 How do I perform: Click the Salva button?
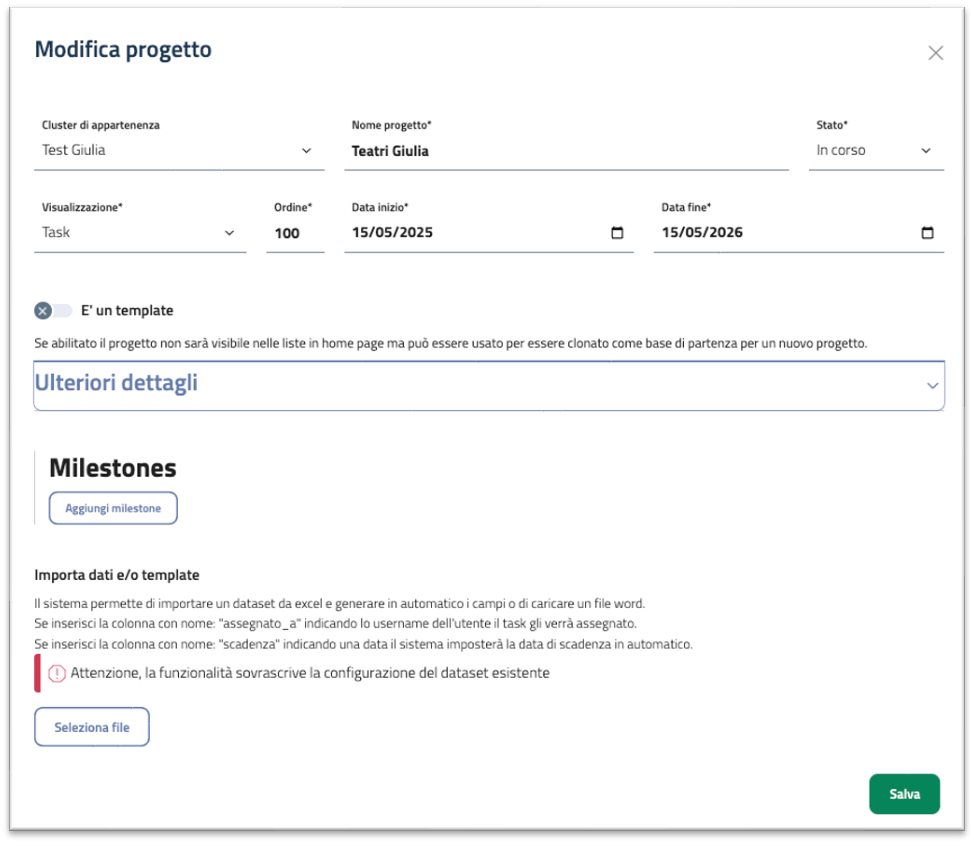coord(904,793)
